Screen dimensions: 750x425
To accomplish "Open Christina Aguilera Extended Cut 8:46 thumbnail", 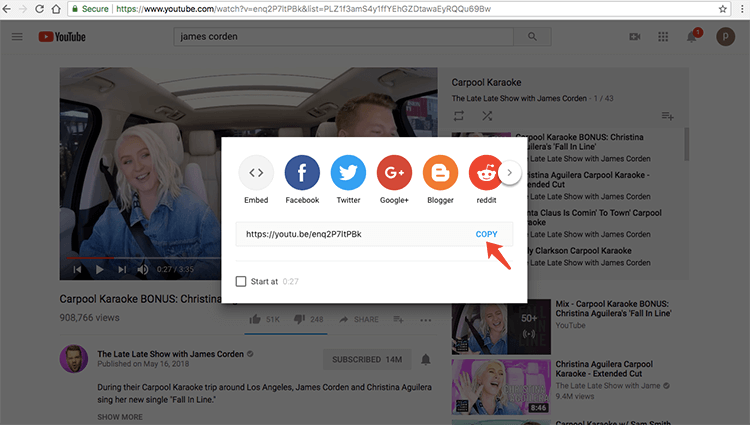I will [x=501, y=387].
